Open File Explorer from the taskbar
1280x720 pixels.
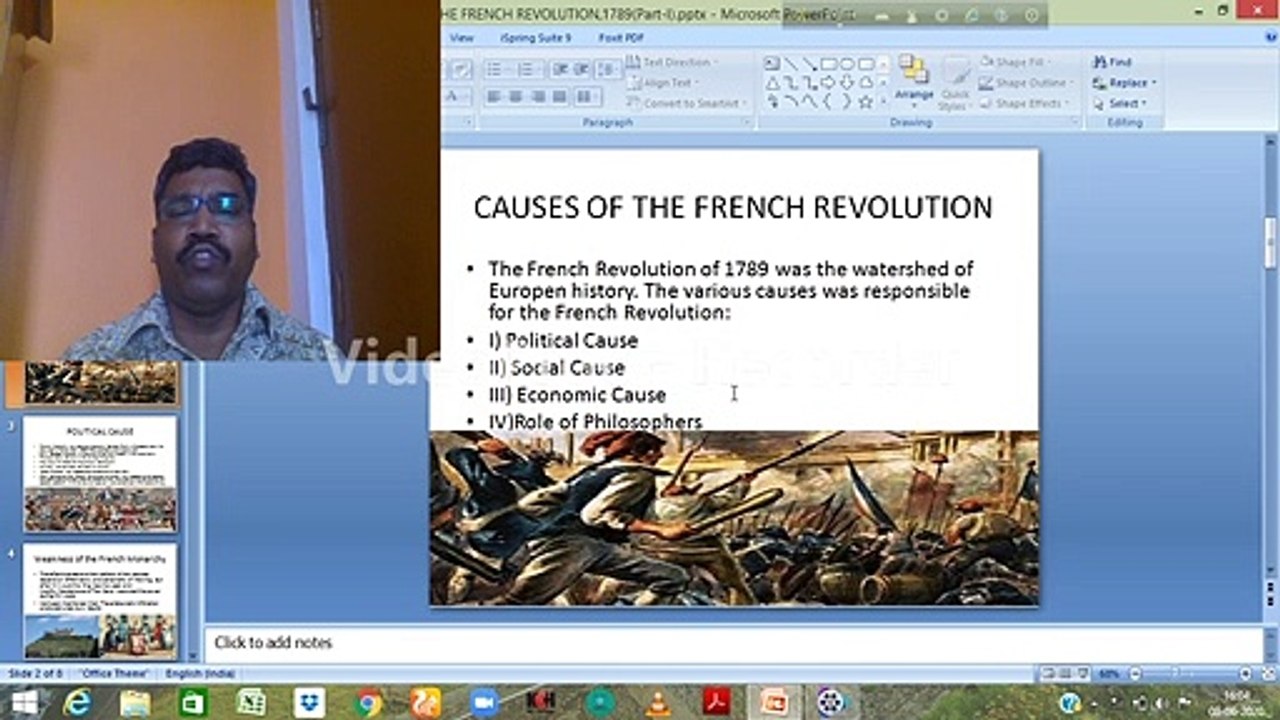click(135, 703)
